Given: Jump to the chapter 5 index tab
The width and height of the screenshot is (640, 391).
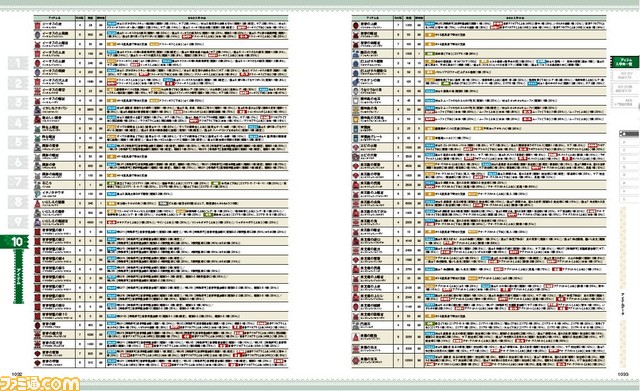Looking at the screenshot, I should pos(18,142).
